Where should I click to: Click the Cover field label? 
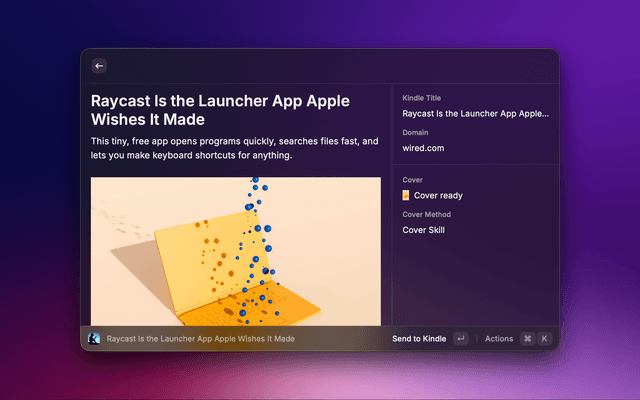click(x=412, y=180)
